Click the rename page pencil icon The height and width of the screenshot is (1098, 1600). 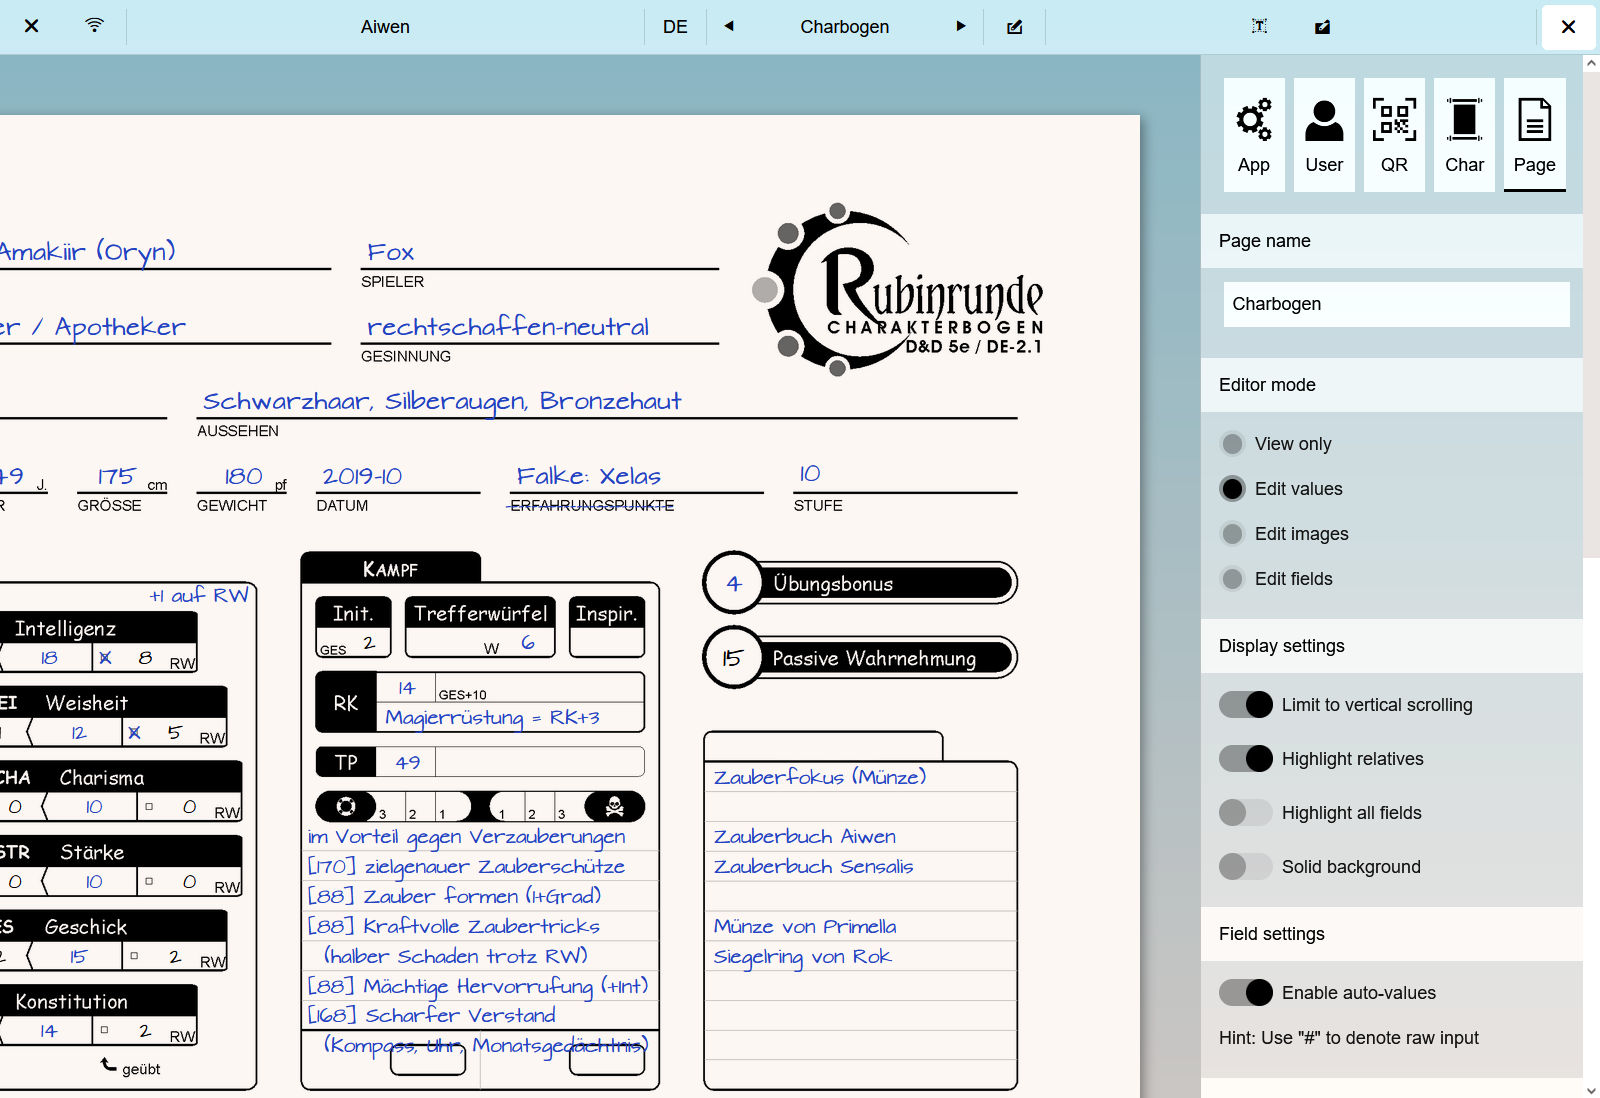click(x=1014, y=27)
